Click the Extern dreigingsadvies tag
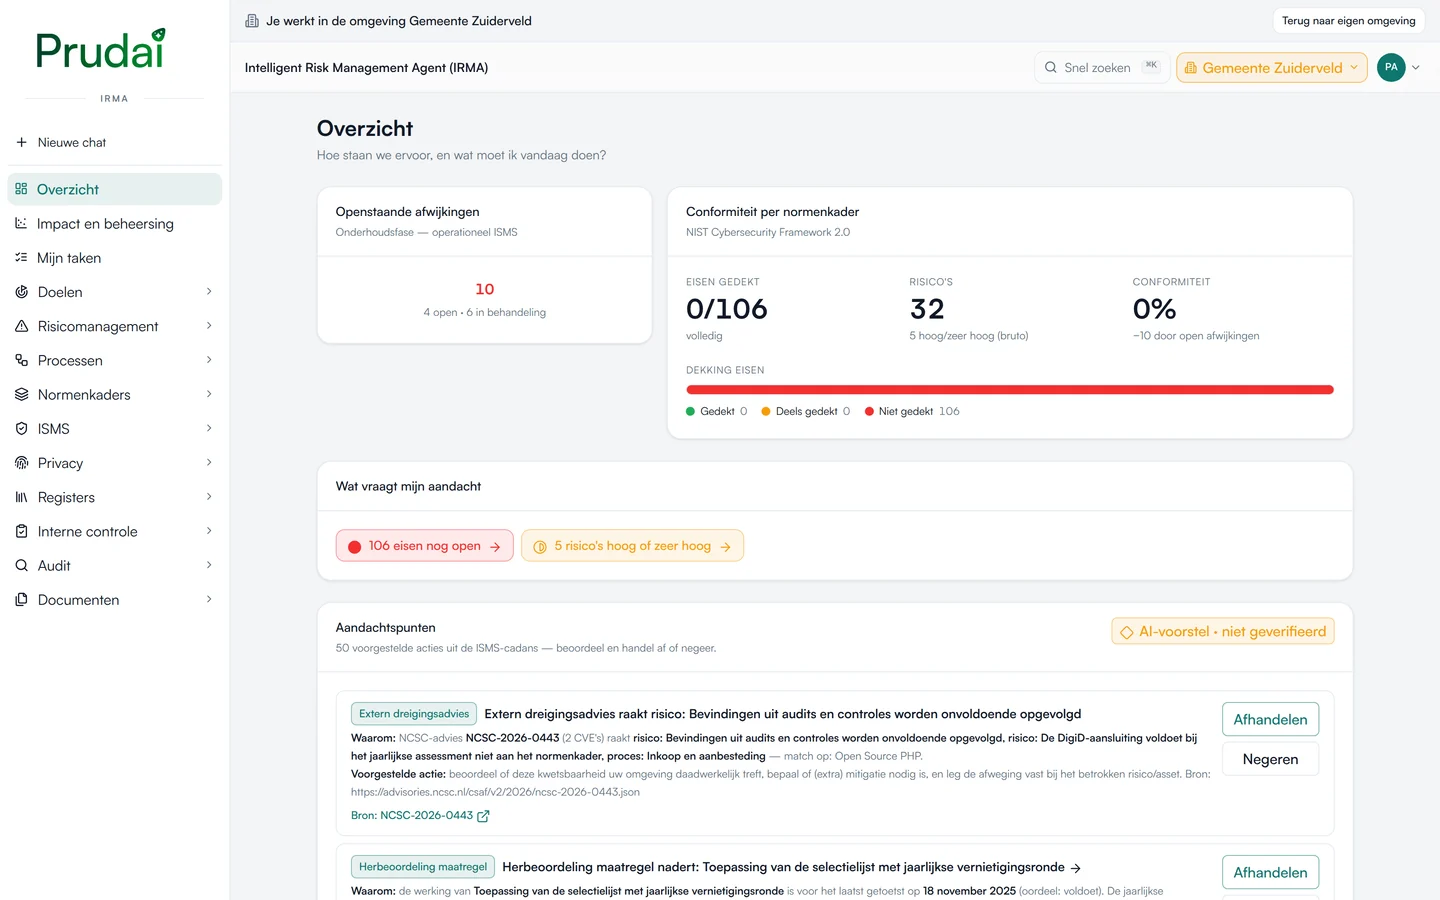The image size is (1440, 900). pyautogui.click(x=414, y=714)
